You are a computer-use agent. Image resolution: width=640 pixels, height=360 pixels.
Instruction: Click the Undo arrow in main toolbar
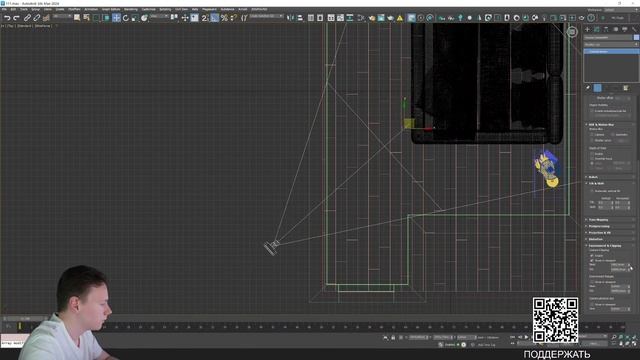7,18
